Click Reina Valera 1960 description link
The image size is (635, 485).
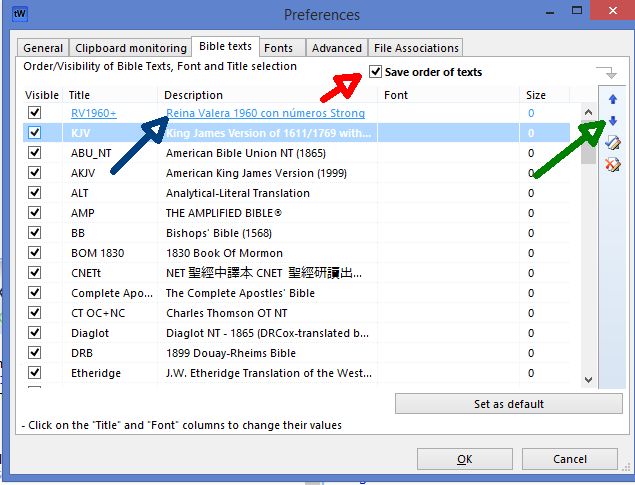coord(266,113)
